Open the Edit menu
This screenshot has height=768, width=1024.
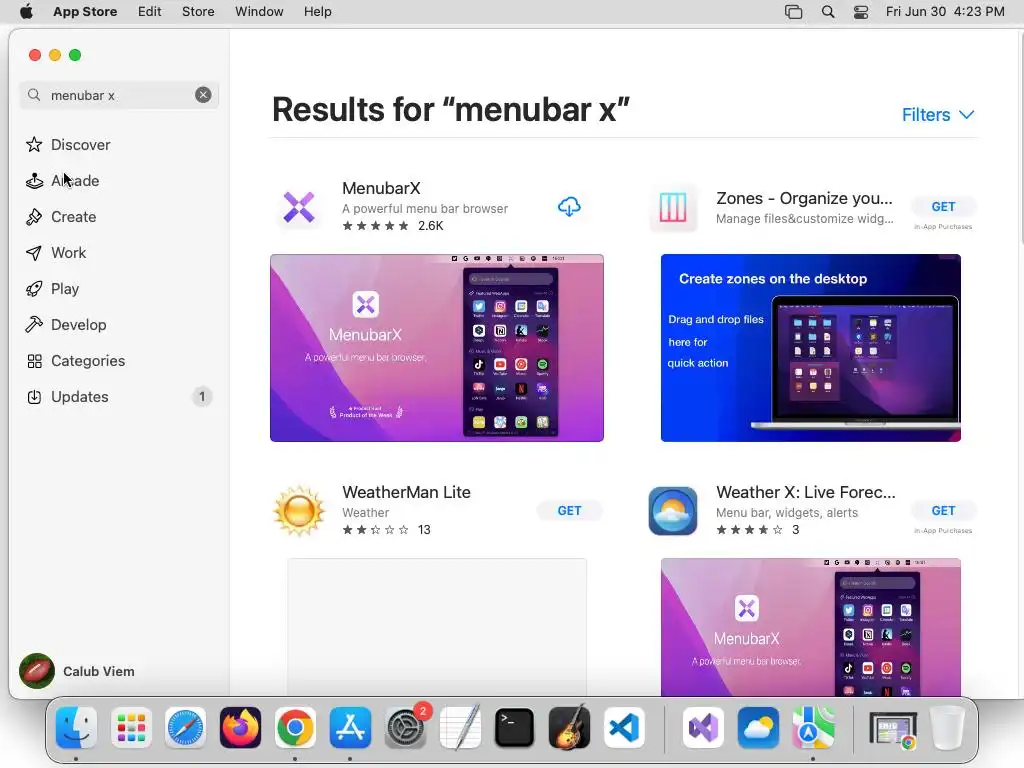click(x=150, y=12)
